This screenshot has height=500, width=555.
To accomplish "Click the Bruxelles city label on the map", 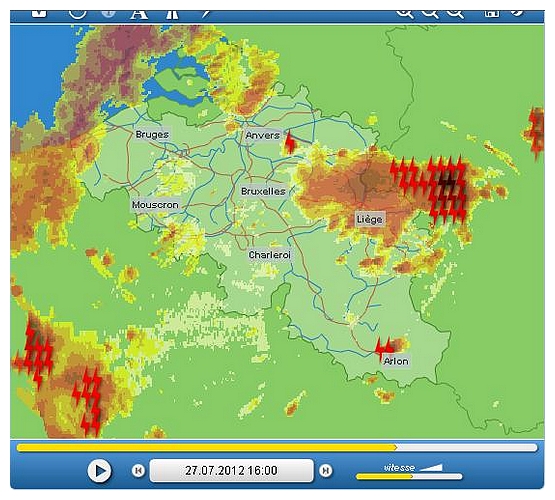I will [x=263, y=191].
